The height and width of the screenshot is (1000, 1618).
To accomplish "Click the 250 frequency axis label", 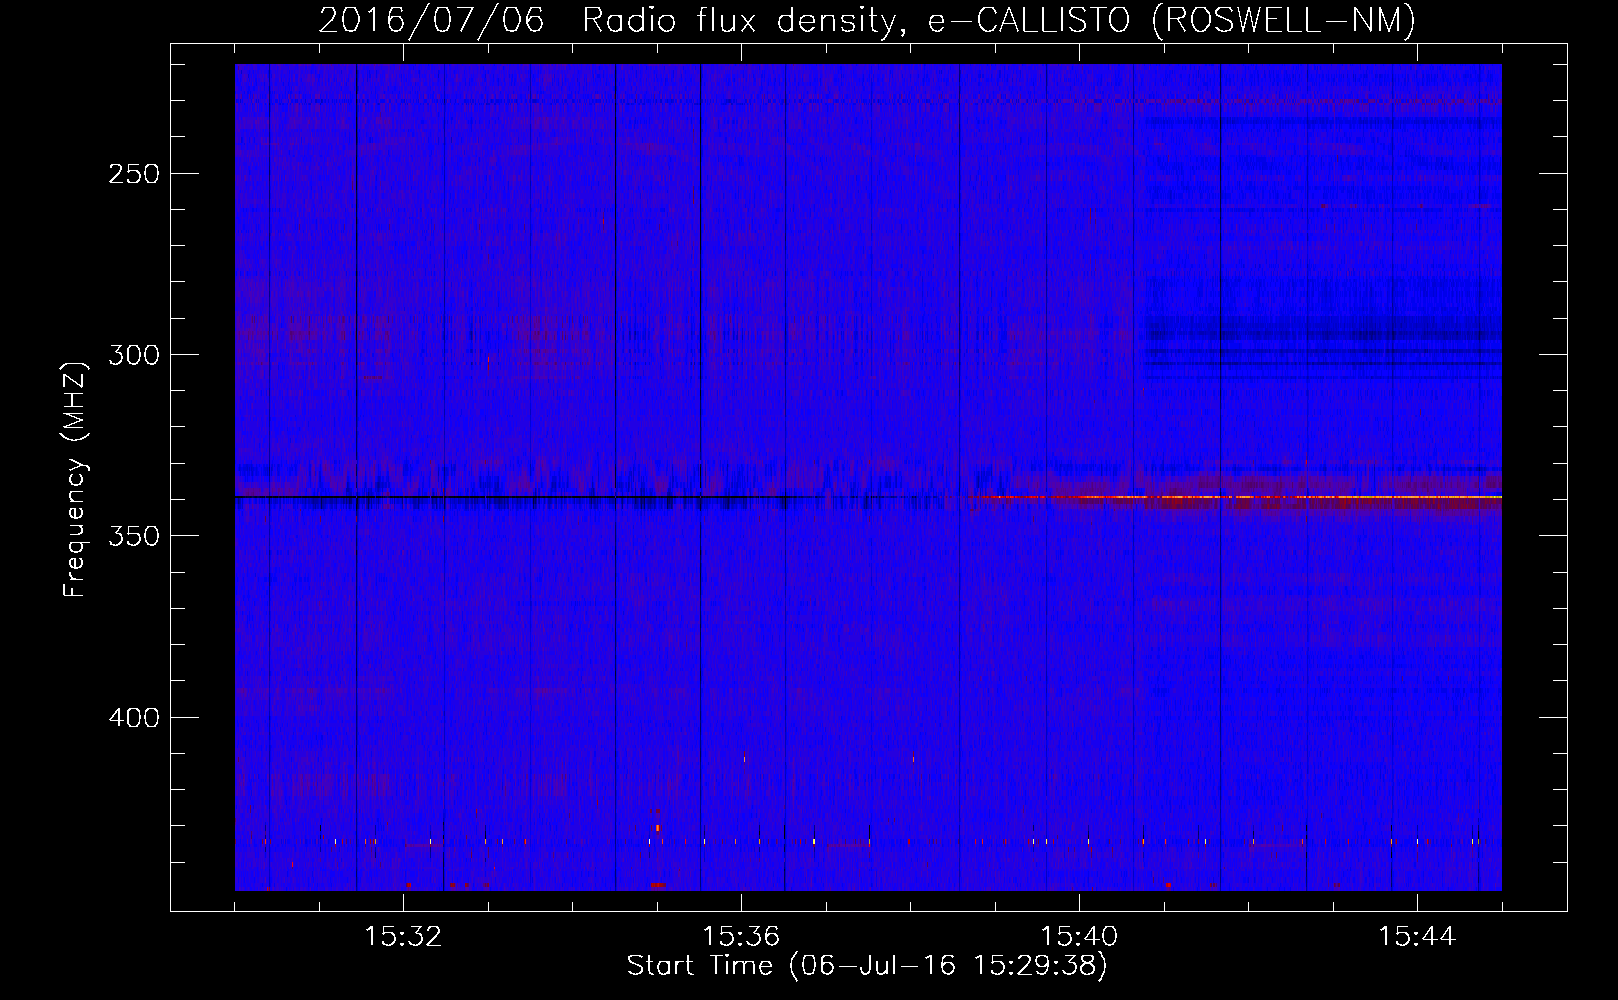I will pos(132,174).
